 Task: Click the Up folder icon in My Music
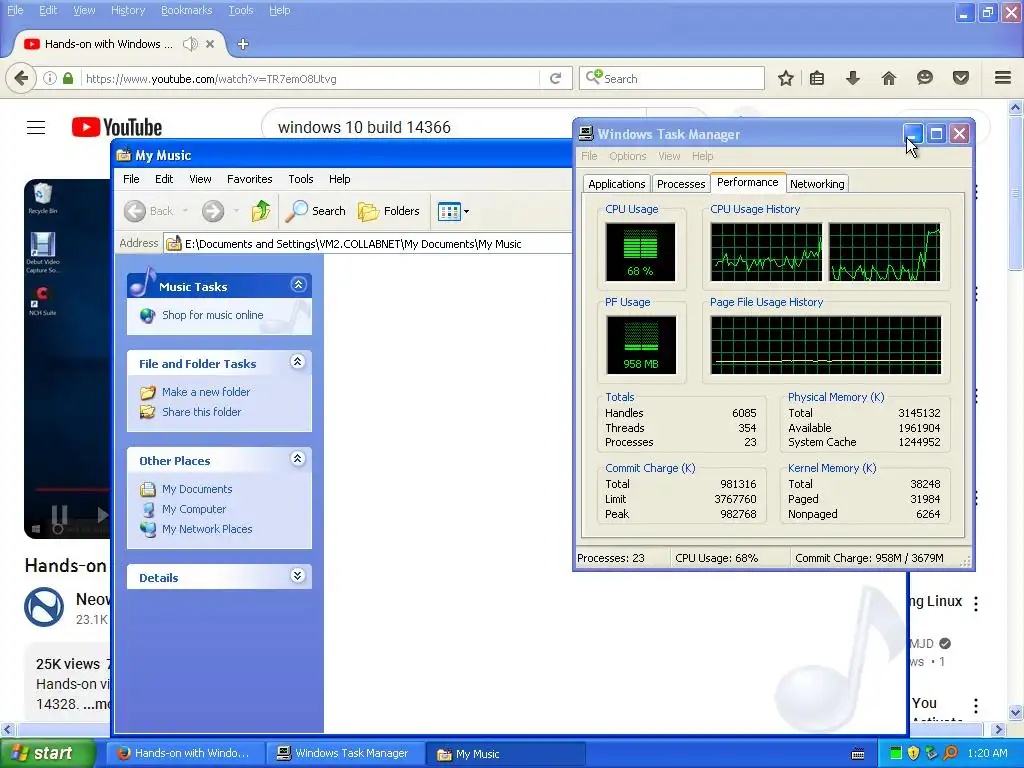point(261,211)
